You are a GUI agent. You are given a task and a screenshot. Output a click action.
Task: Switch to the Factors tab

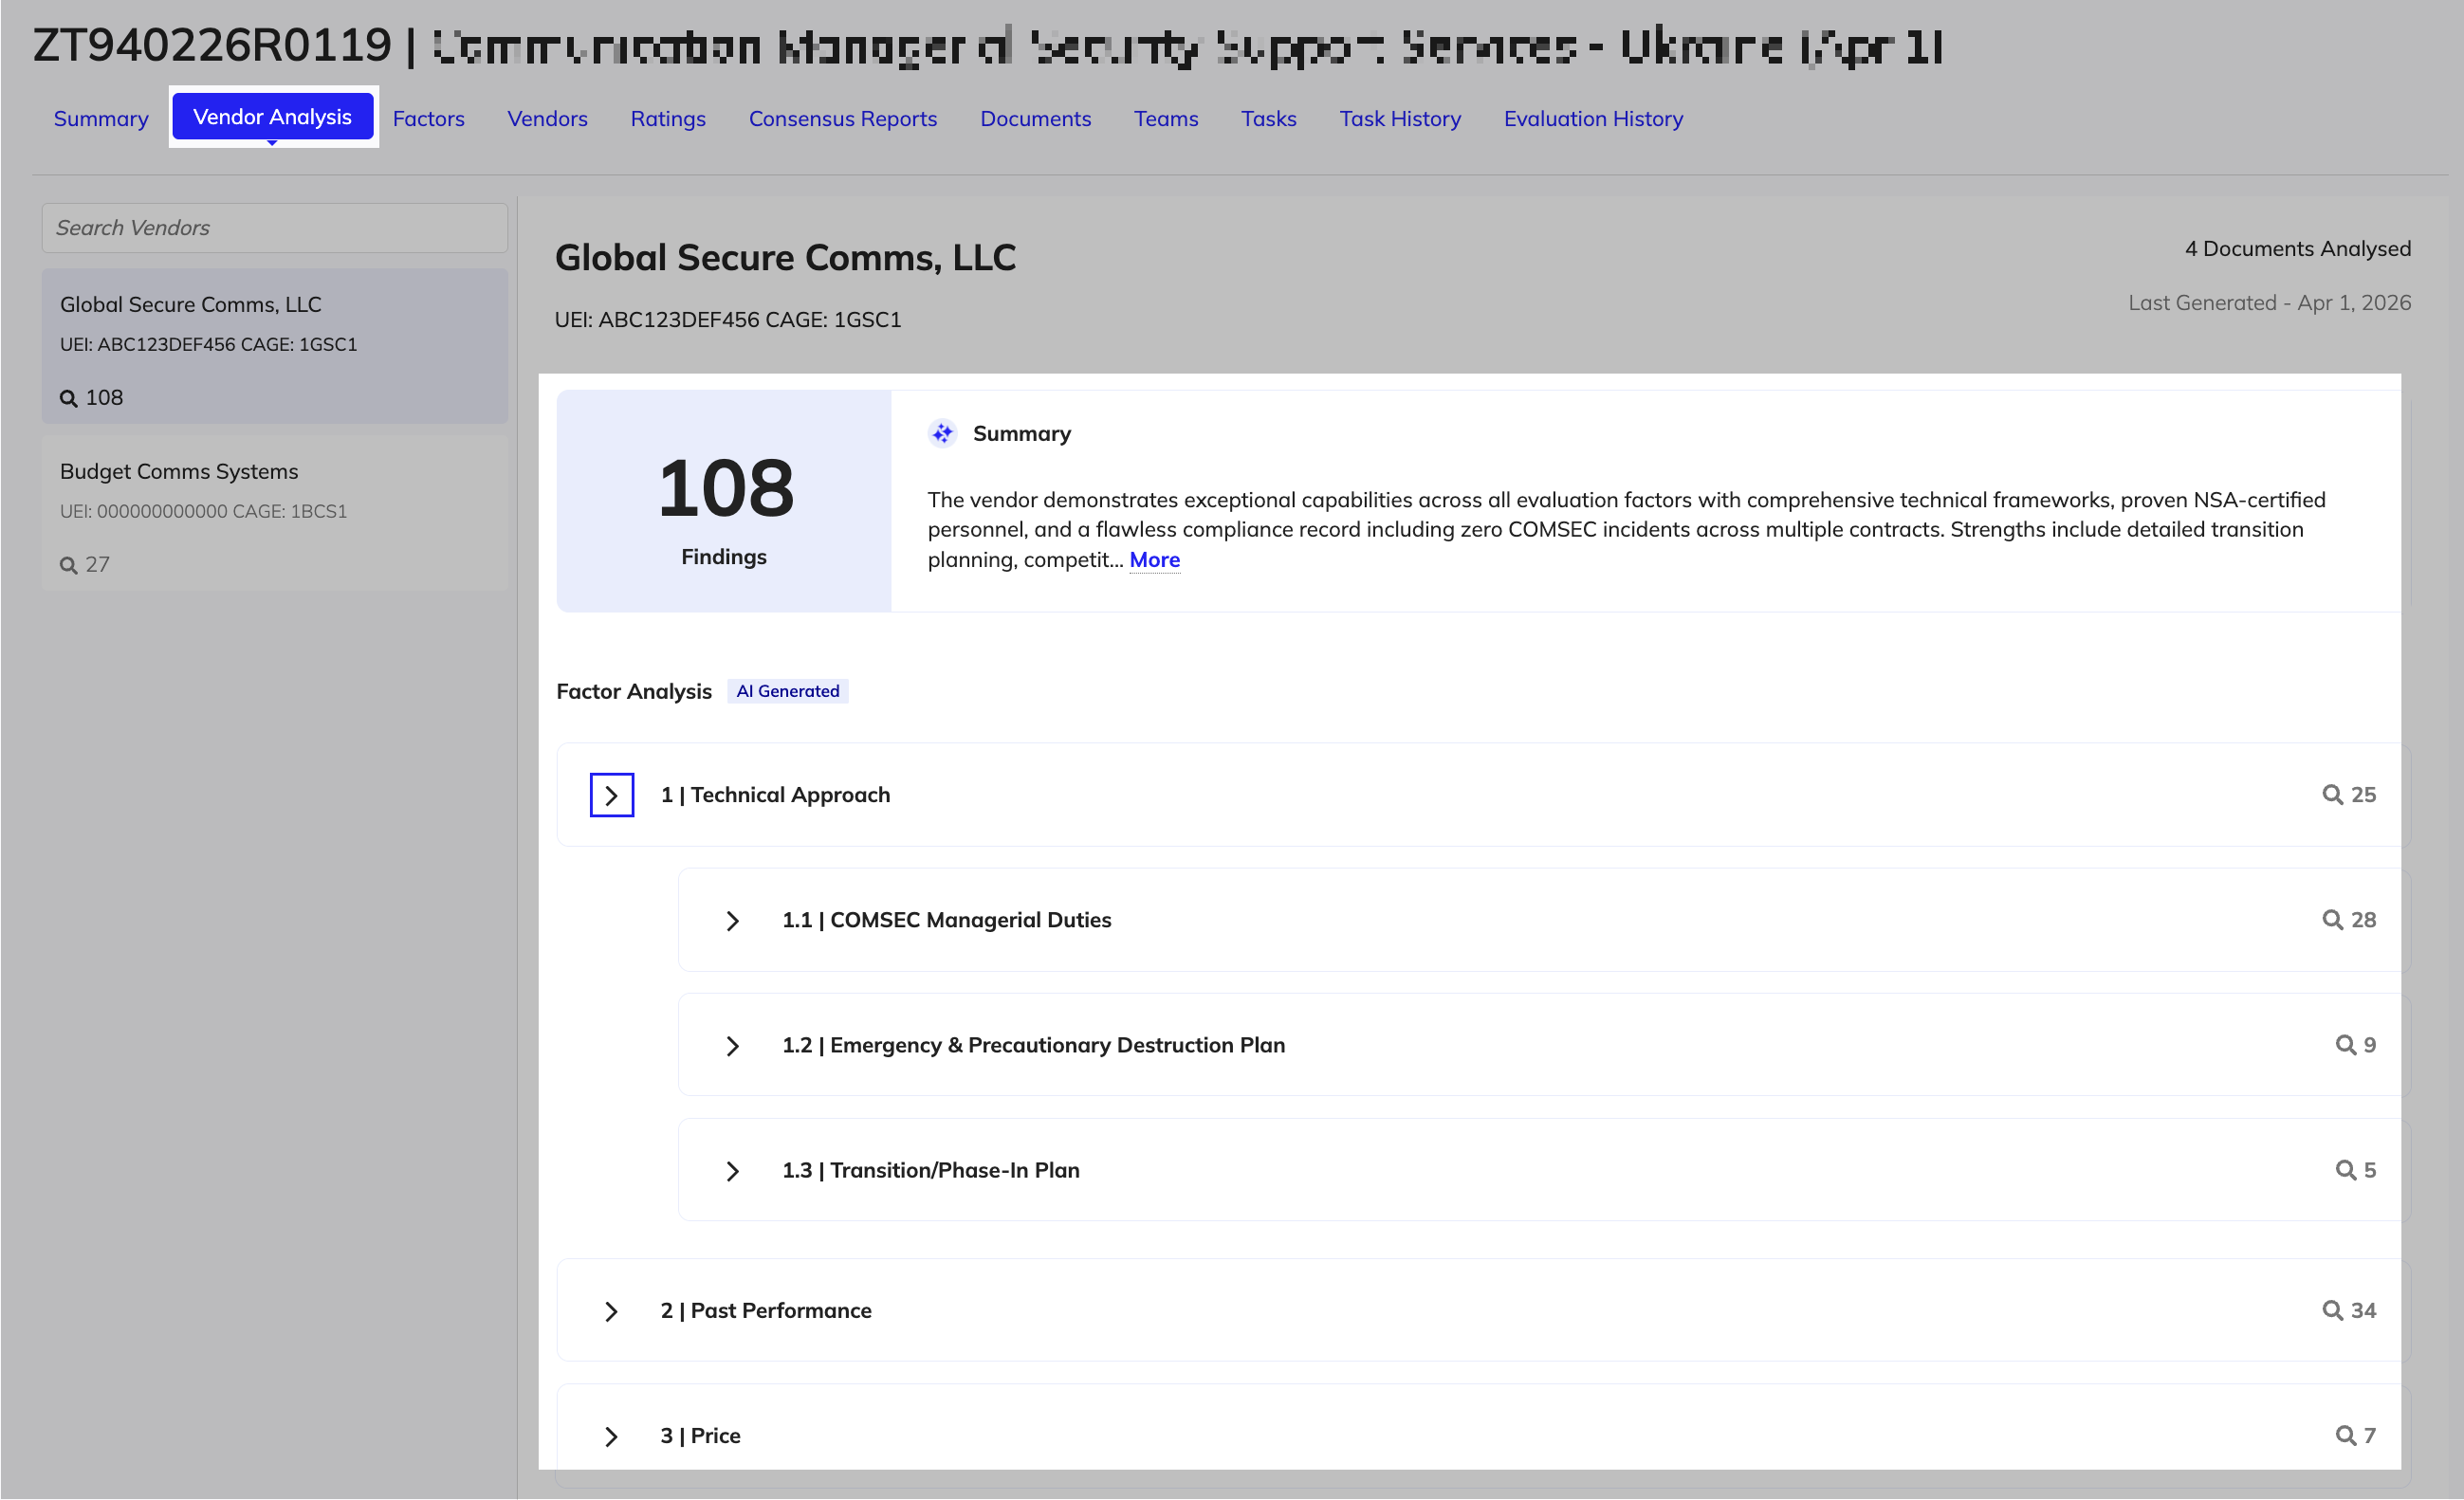(428, 118)
